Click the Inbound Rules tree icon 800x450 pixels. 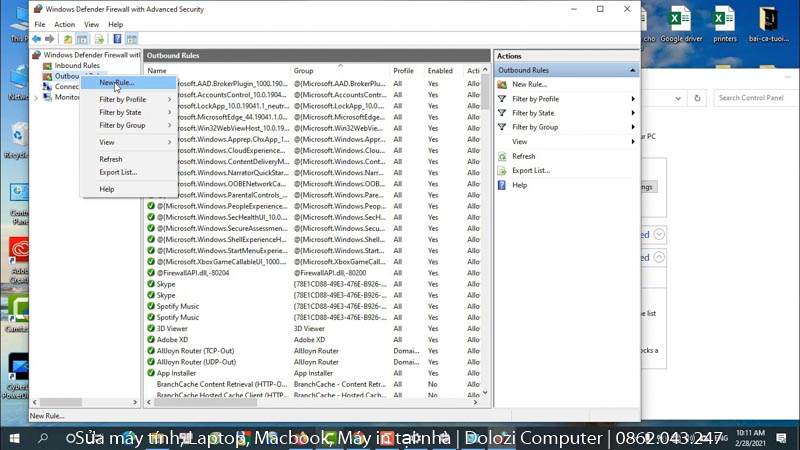pyautogui.click(x=48, y=66)
